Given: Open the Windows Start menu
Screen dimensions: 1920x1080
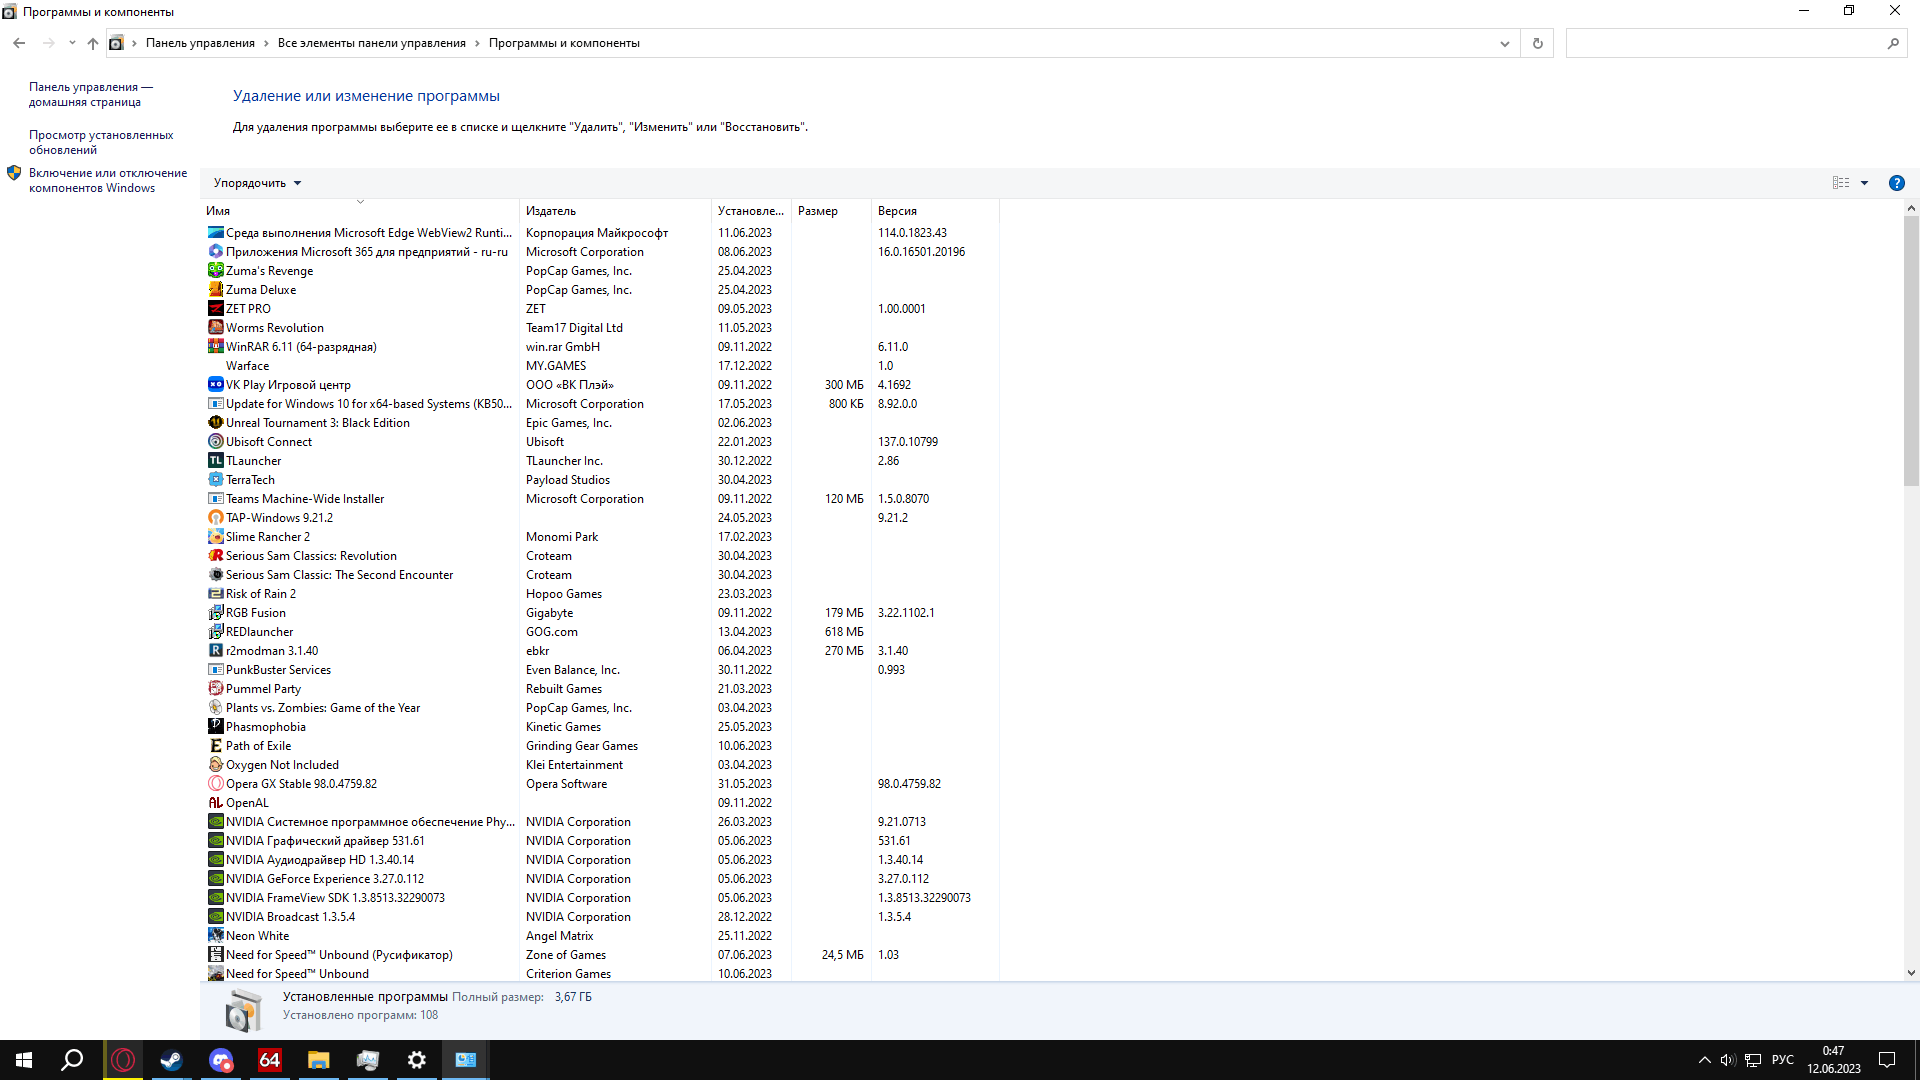Looking at the screenshot, I should [x=24, y=1060].
